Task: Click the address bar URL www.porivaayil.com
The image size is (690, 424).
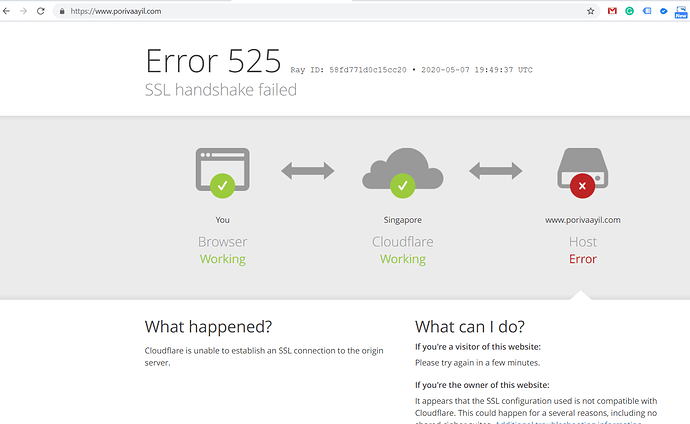Action: point(116,11)
